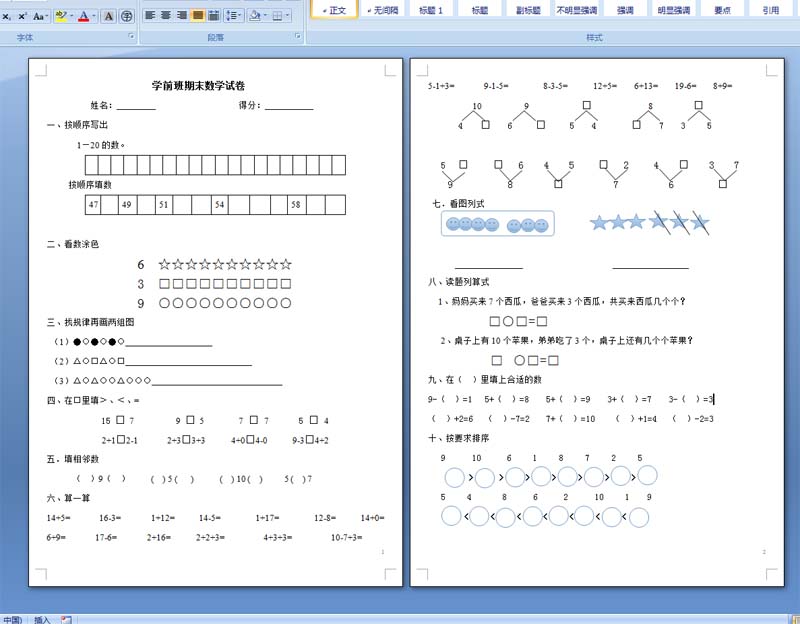
Task: Apply subscript formatting
Action: (x=7, y=16)
